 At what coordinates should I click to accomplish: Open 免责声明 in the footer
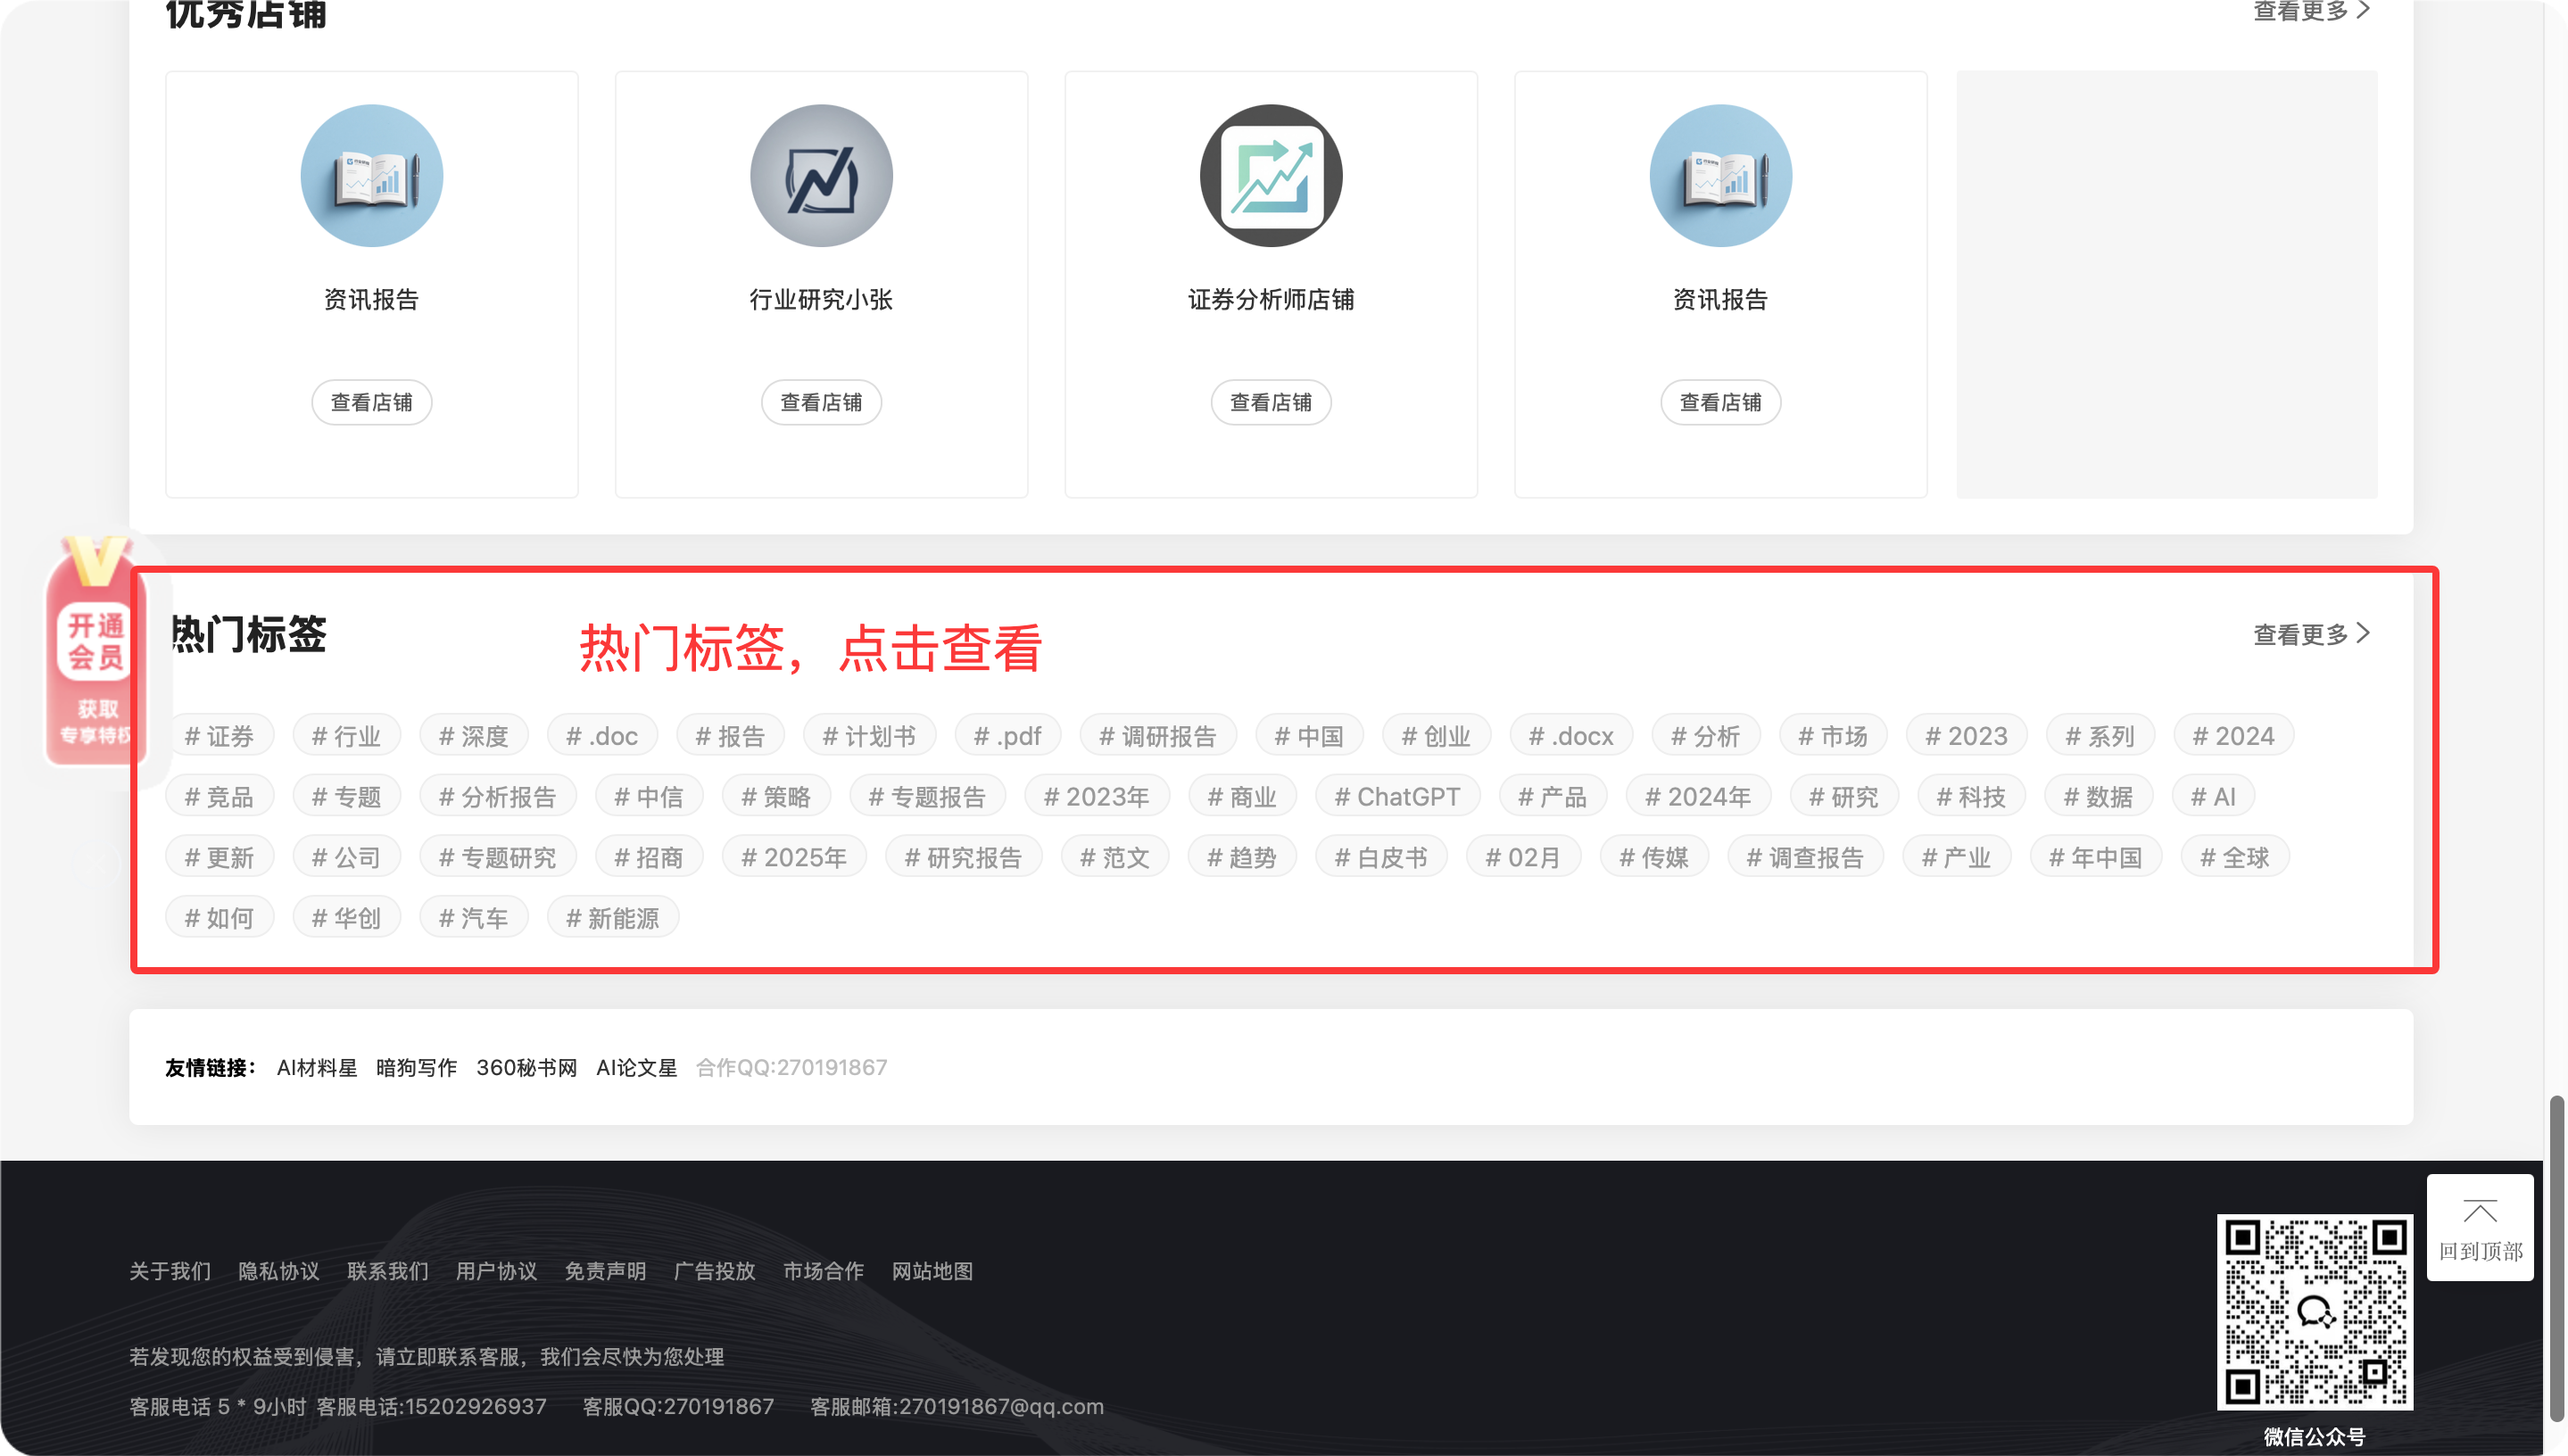(x=606, y=1271)
